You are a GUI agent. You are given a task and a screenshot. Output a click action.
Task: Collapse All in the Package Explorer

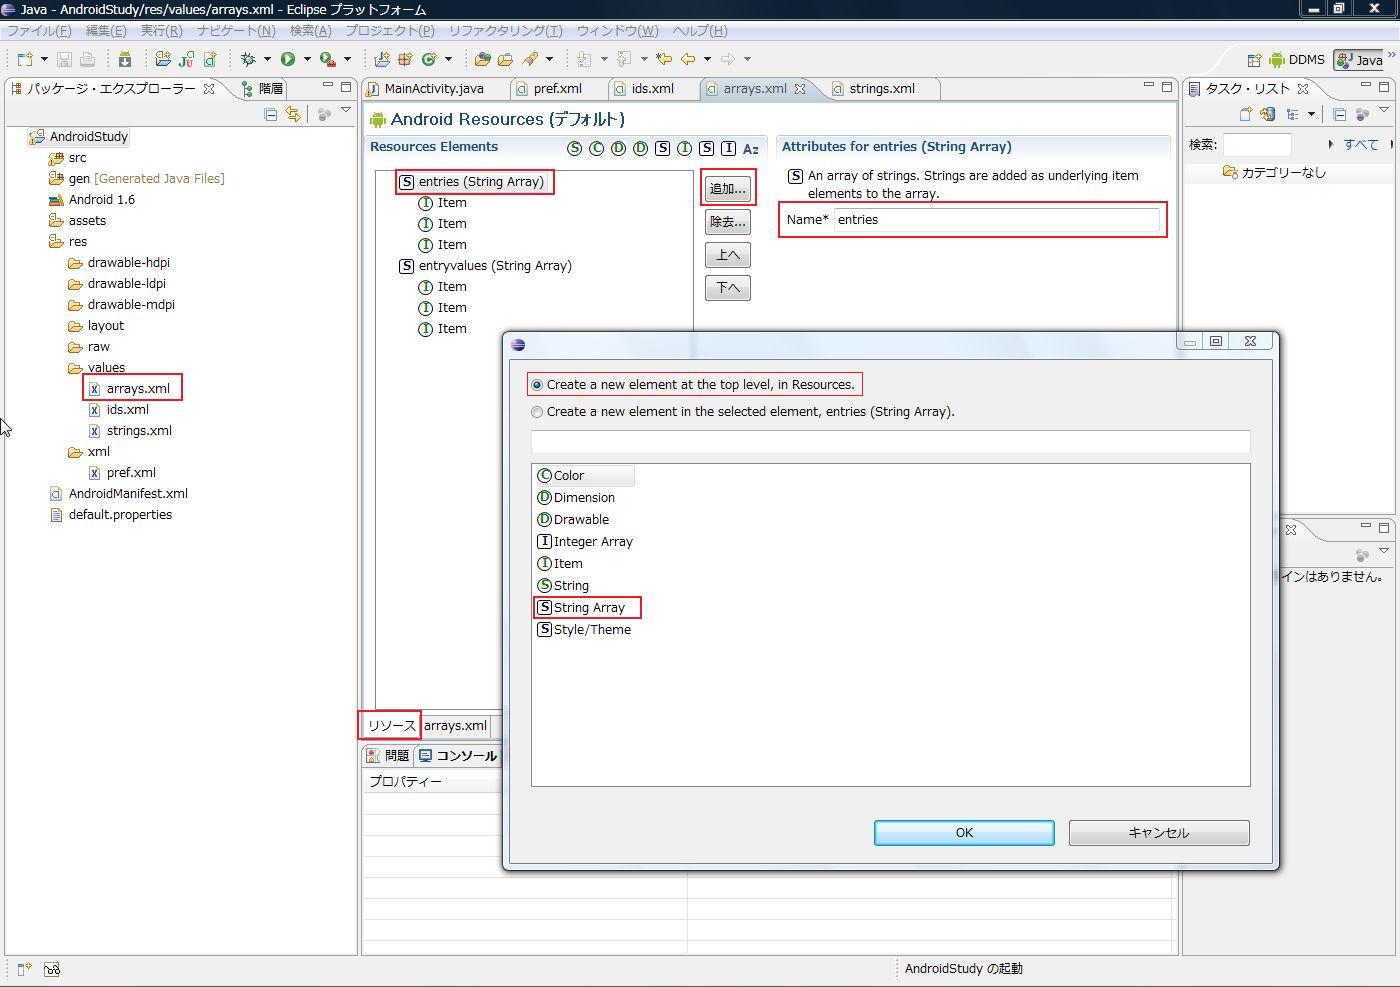270,115
